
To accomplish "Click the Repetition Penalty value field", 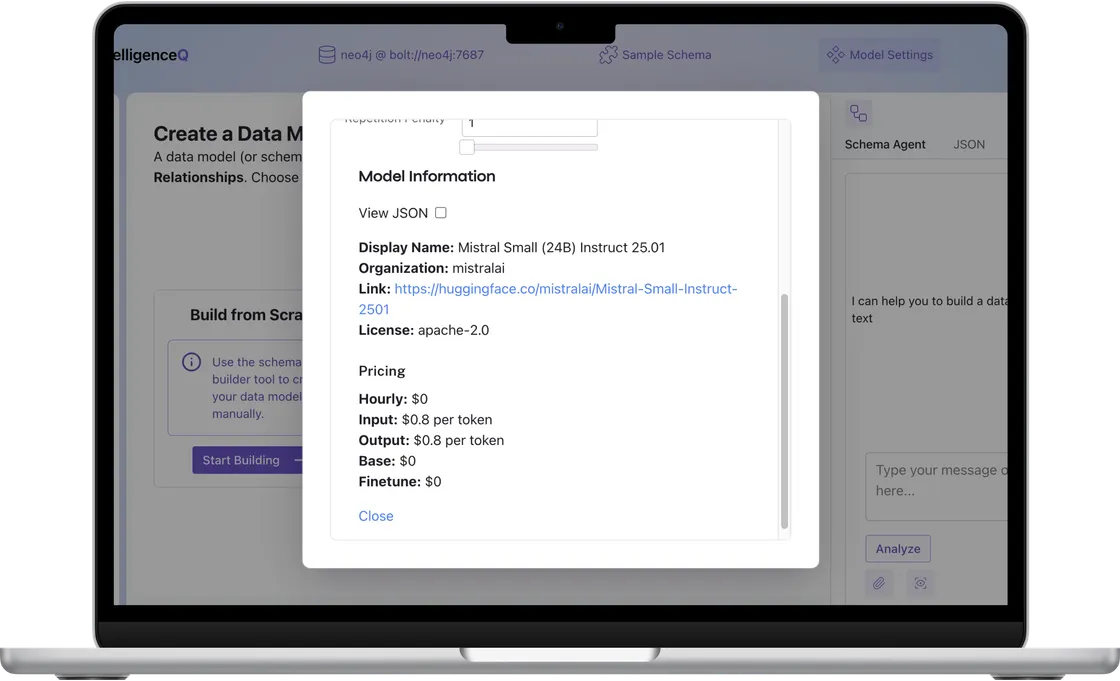I will point(529,126).
